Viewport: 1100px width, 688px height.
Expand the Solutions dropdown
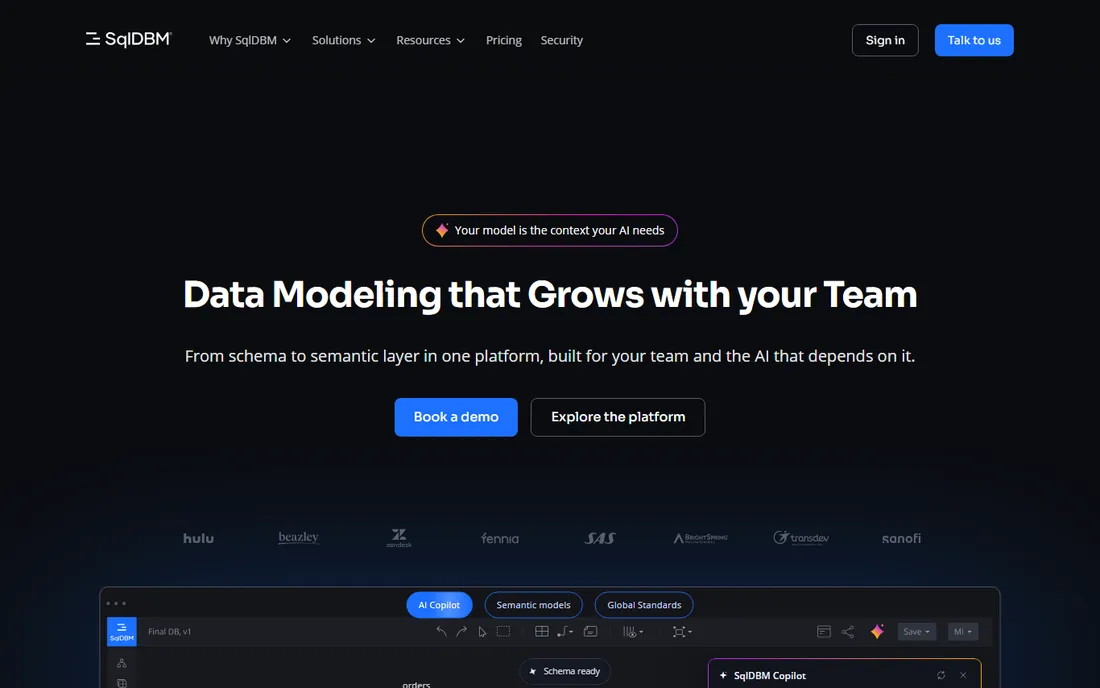[x=344, y=40]
